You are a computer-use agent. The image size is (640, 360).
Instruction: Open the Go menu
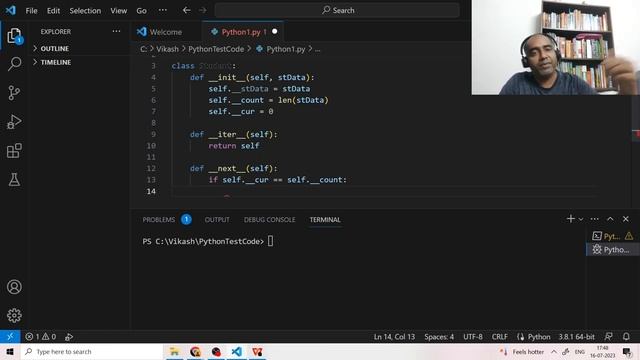click(141, 11)
